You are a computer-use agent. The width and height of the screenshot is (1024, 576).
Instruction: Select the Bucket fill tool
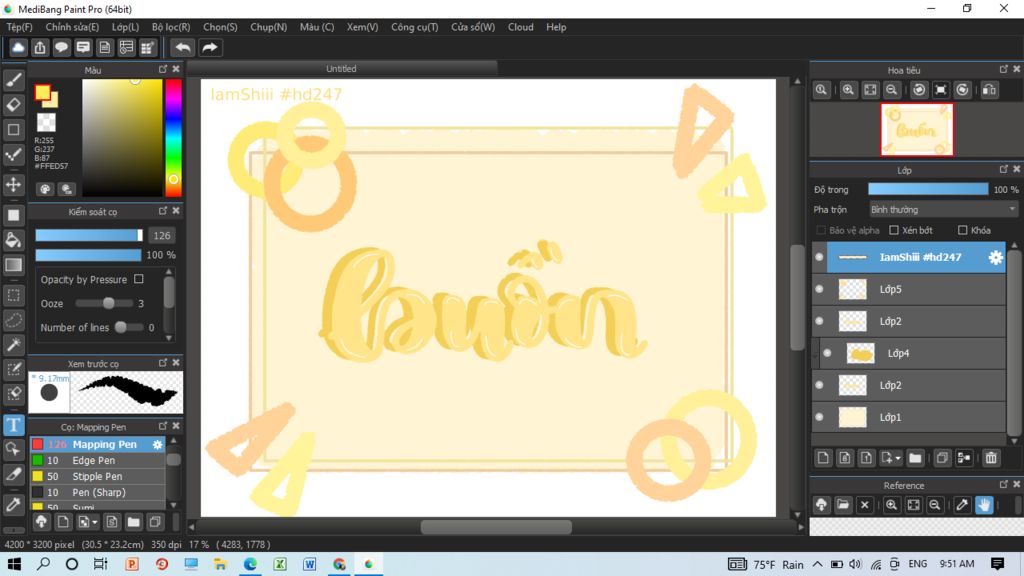(x=14, y=240)
